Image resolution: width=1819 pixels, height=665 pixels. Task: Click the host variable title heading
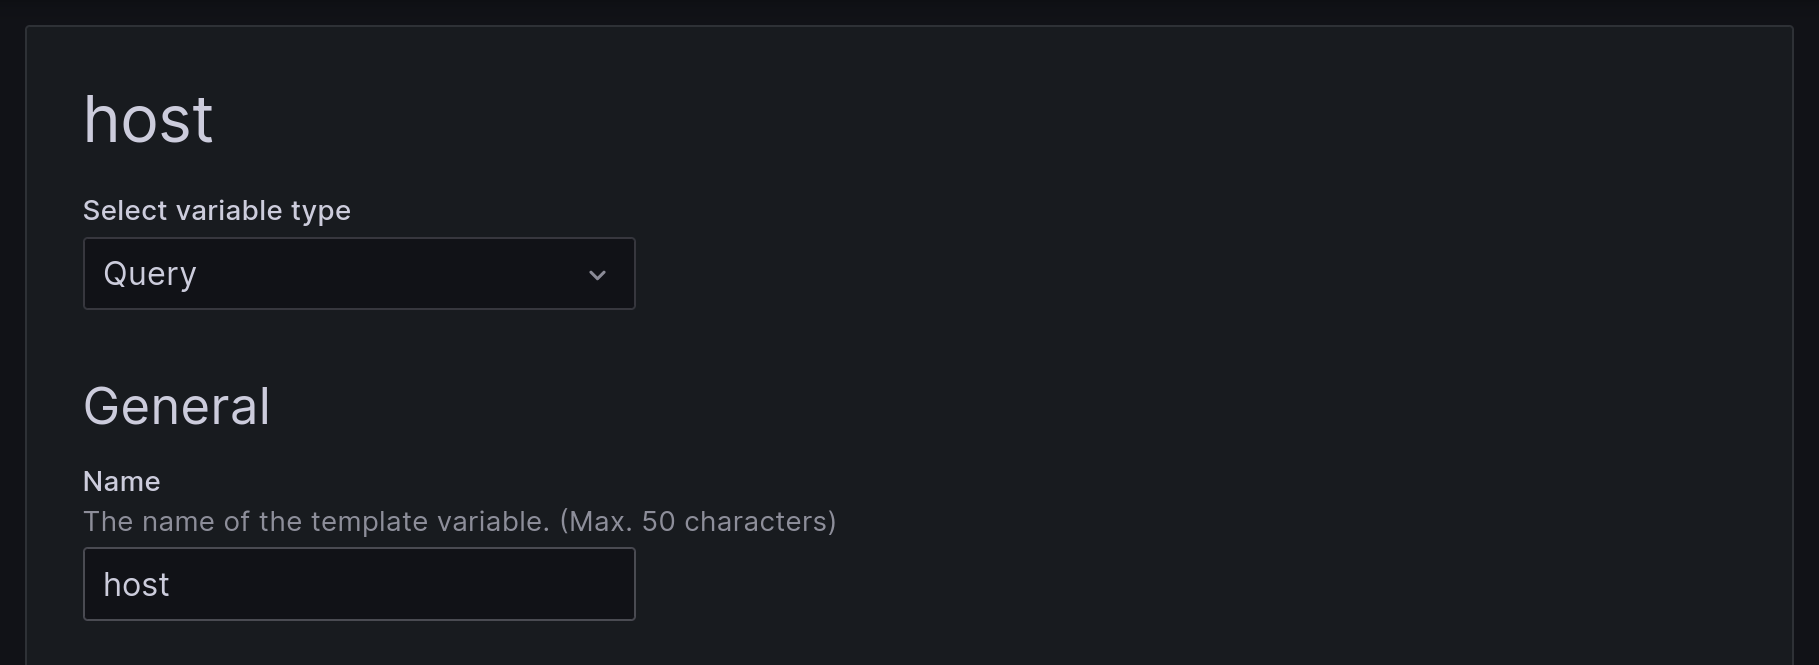tap(148, 118)
